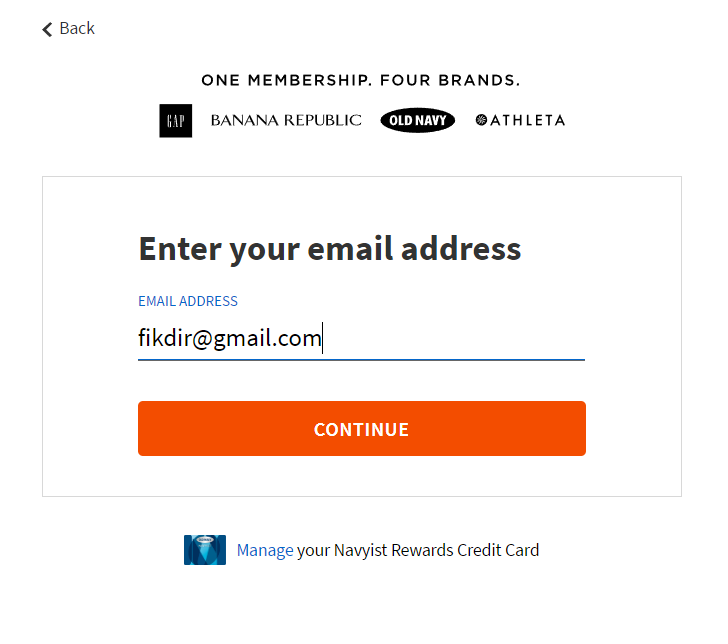Click the typed text fikdir@gmail.com

[x=230, y=339]
